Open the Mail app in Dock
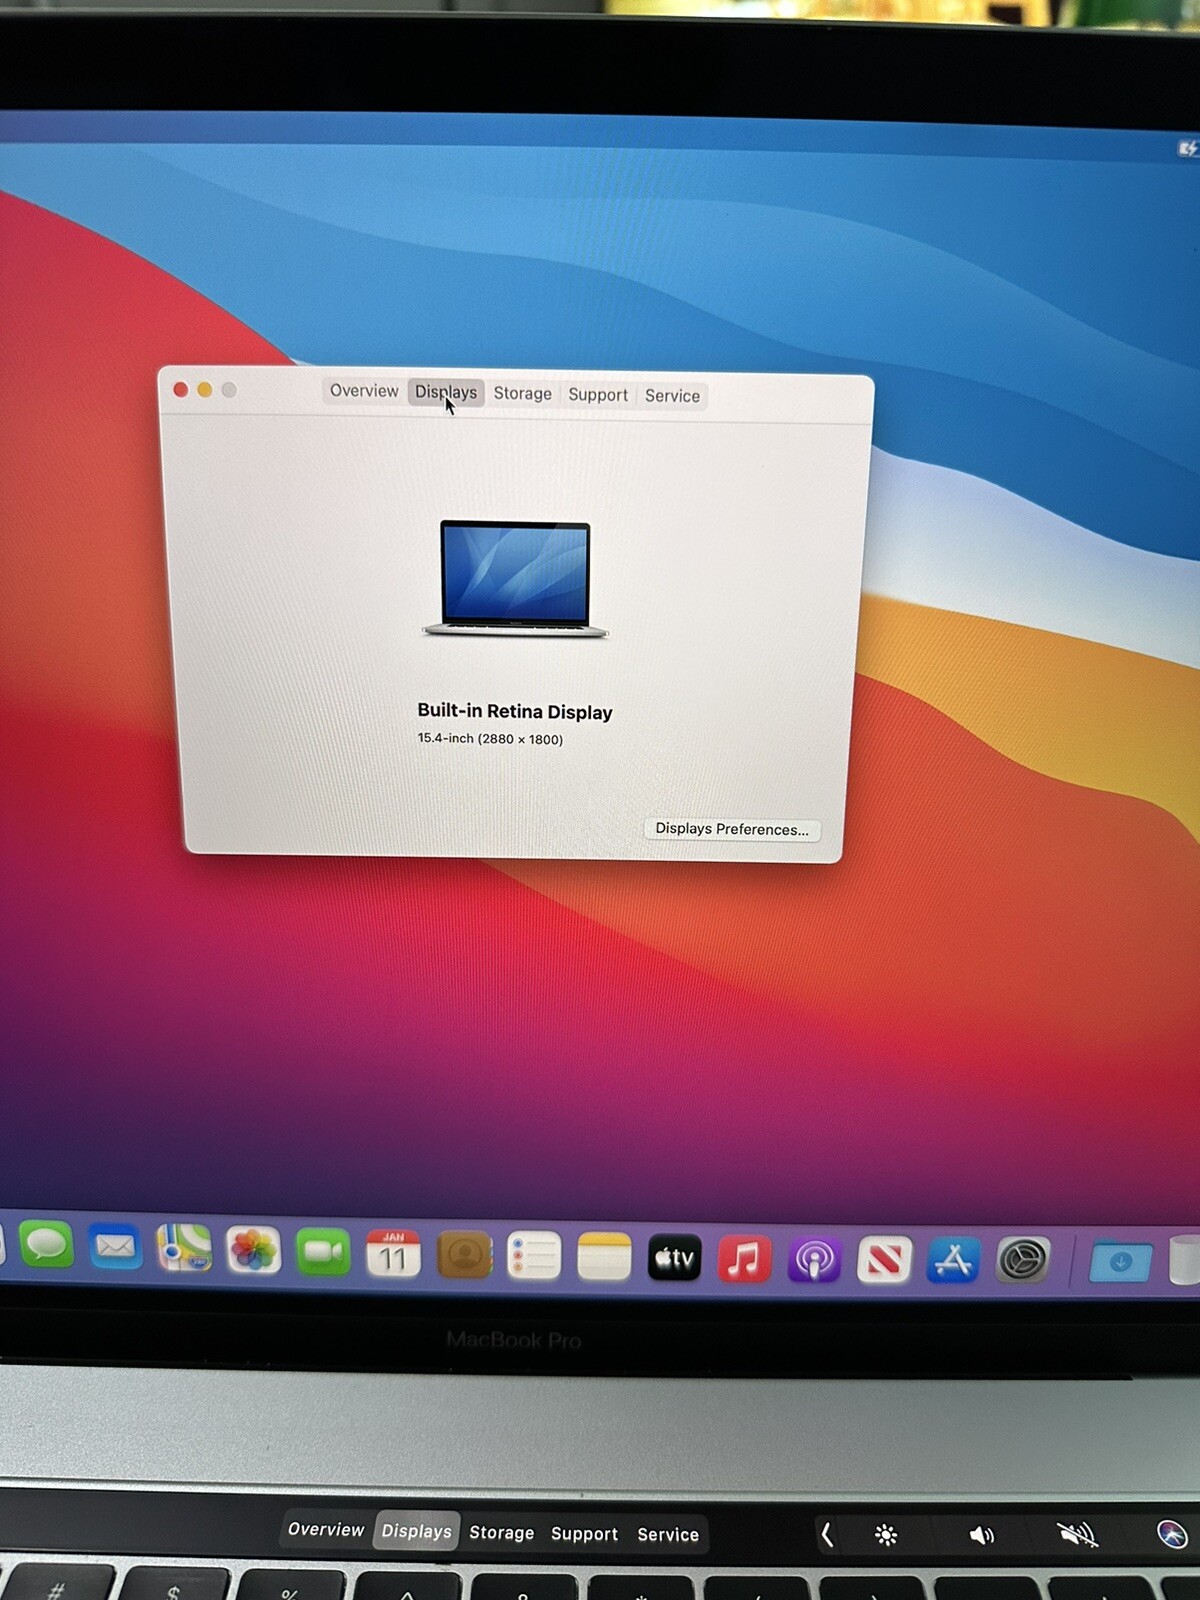1200x1600 pixels. point(115,1247)
